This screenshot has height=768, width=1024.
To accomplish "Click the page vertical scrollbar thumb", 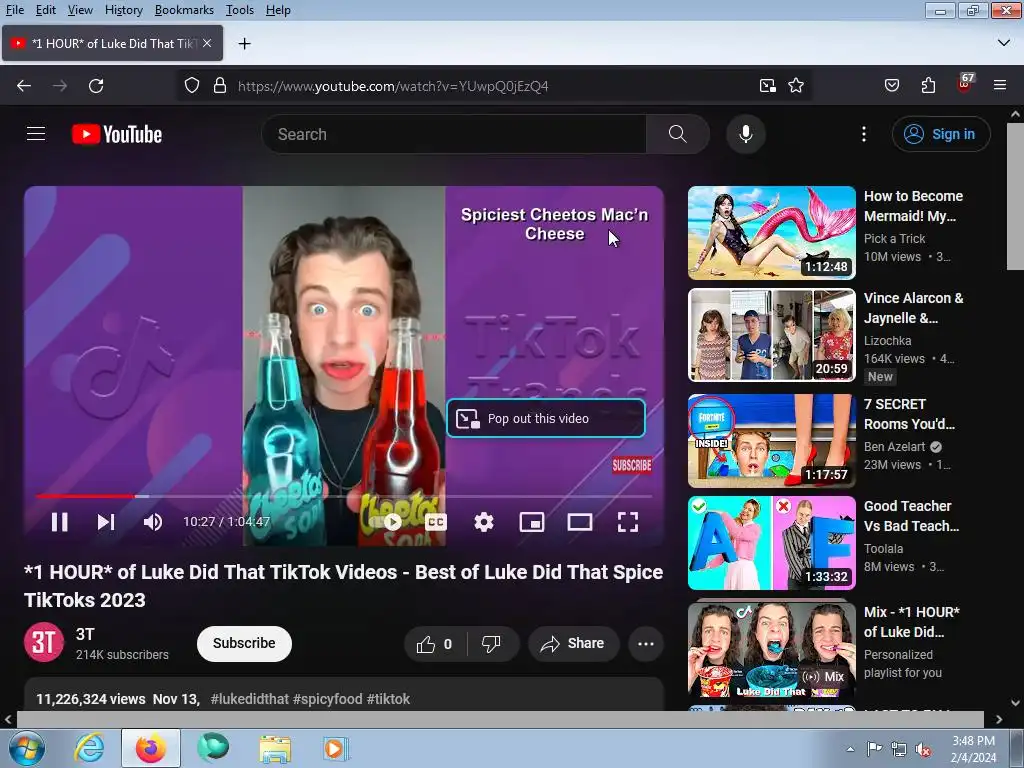I will [1015, 196].
